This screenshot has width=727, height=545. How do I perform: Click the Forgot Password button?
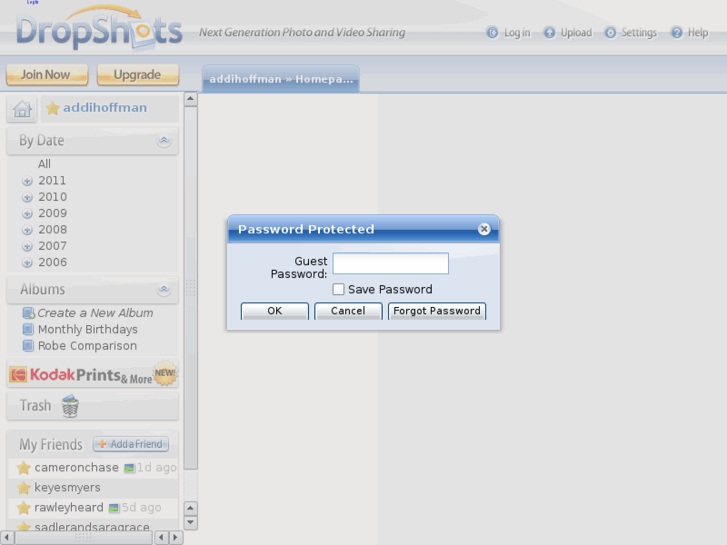(437, 311)
